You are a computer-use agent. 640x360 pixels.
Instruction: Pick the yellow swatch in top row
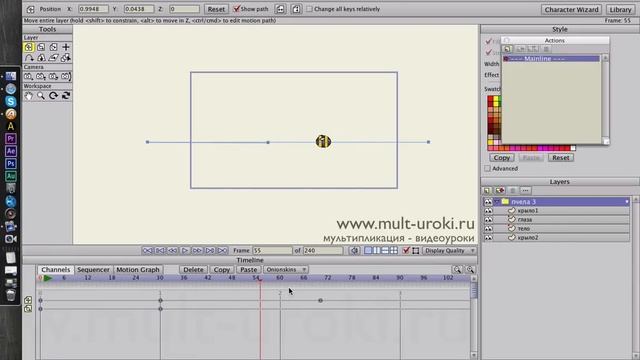coord(496,99)
